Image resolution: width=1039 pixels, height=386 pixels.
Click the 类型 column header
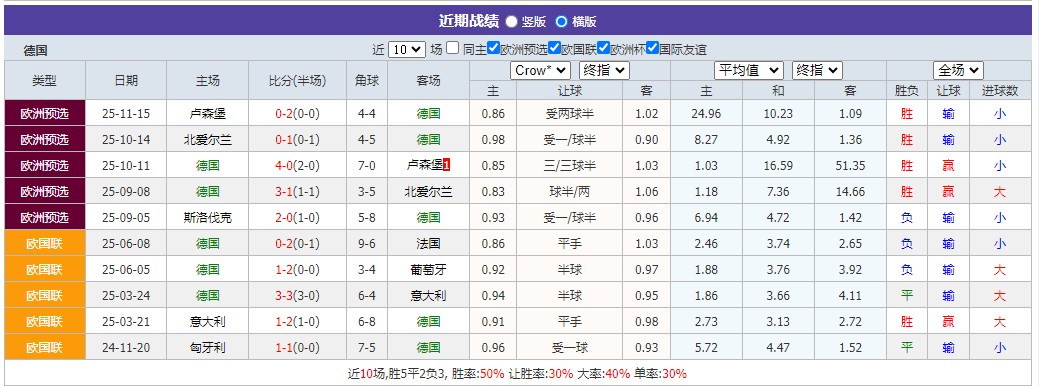pos(44,80)
